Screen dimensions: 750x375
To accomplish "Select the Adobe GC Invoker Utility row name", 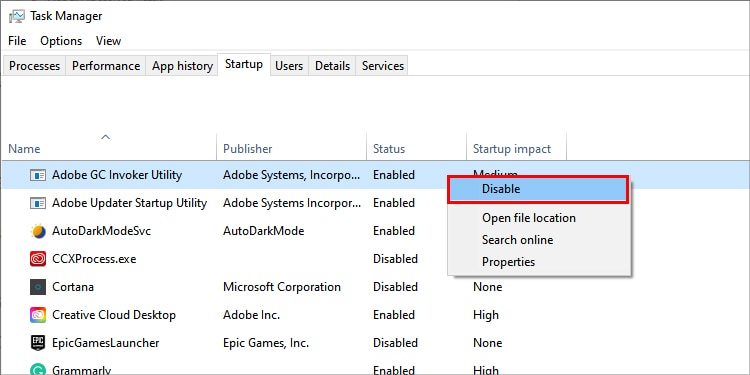I will pyautogui.click(x=117, y=175).
